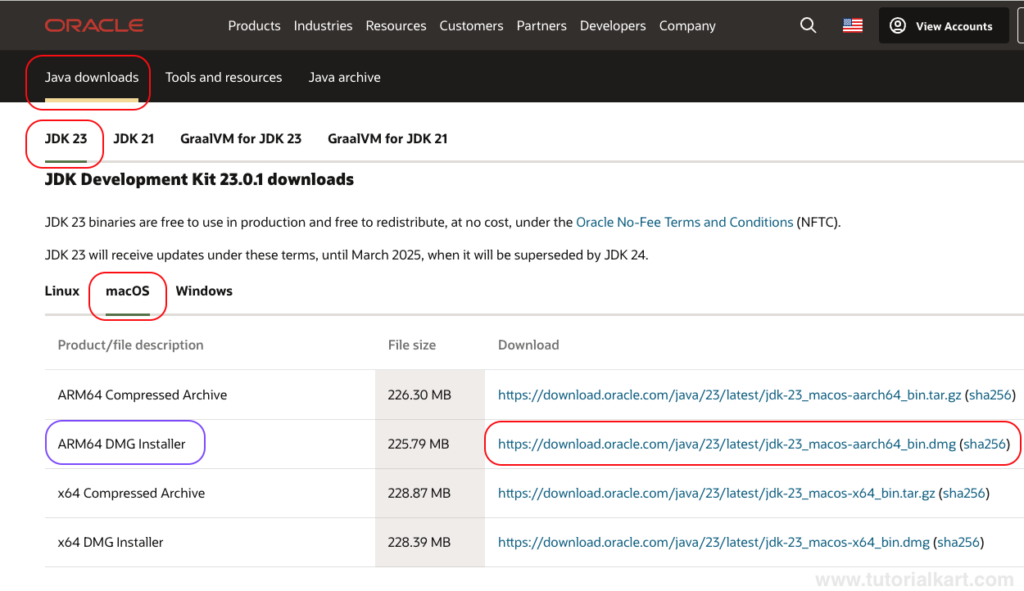
Task: Click the View Accounts person icon
Action: 897,26
